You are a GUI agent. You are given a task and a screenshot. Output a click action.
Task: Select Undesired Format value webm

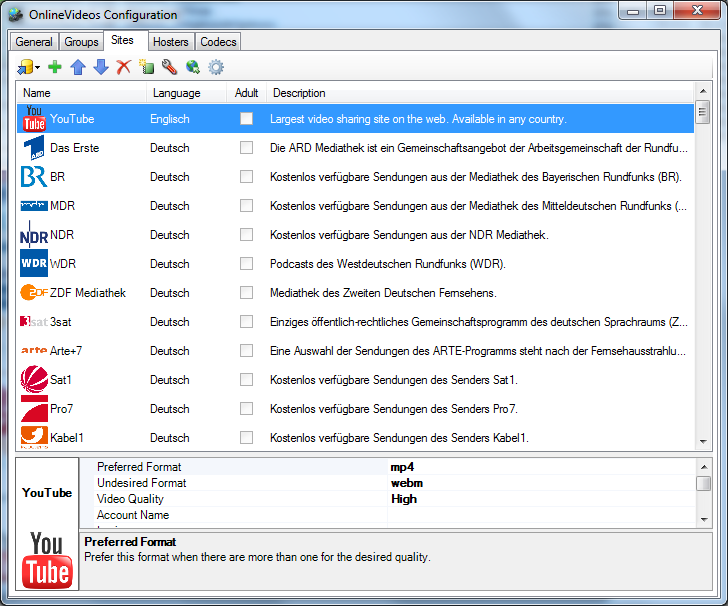coord(542,483)
